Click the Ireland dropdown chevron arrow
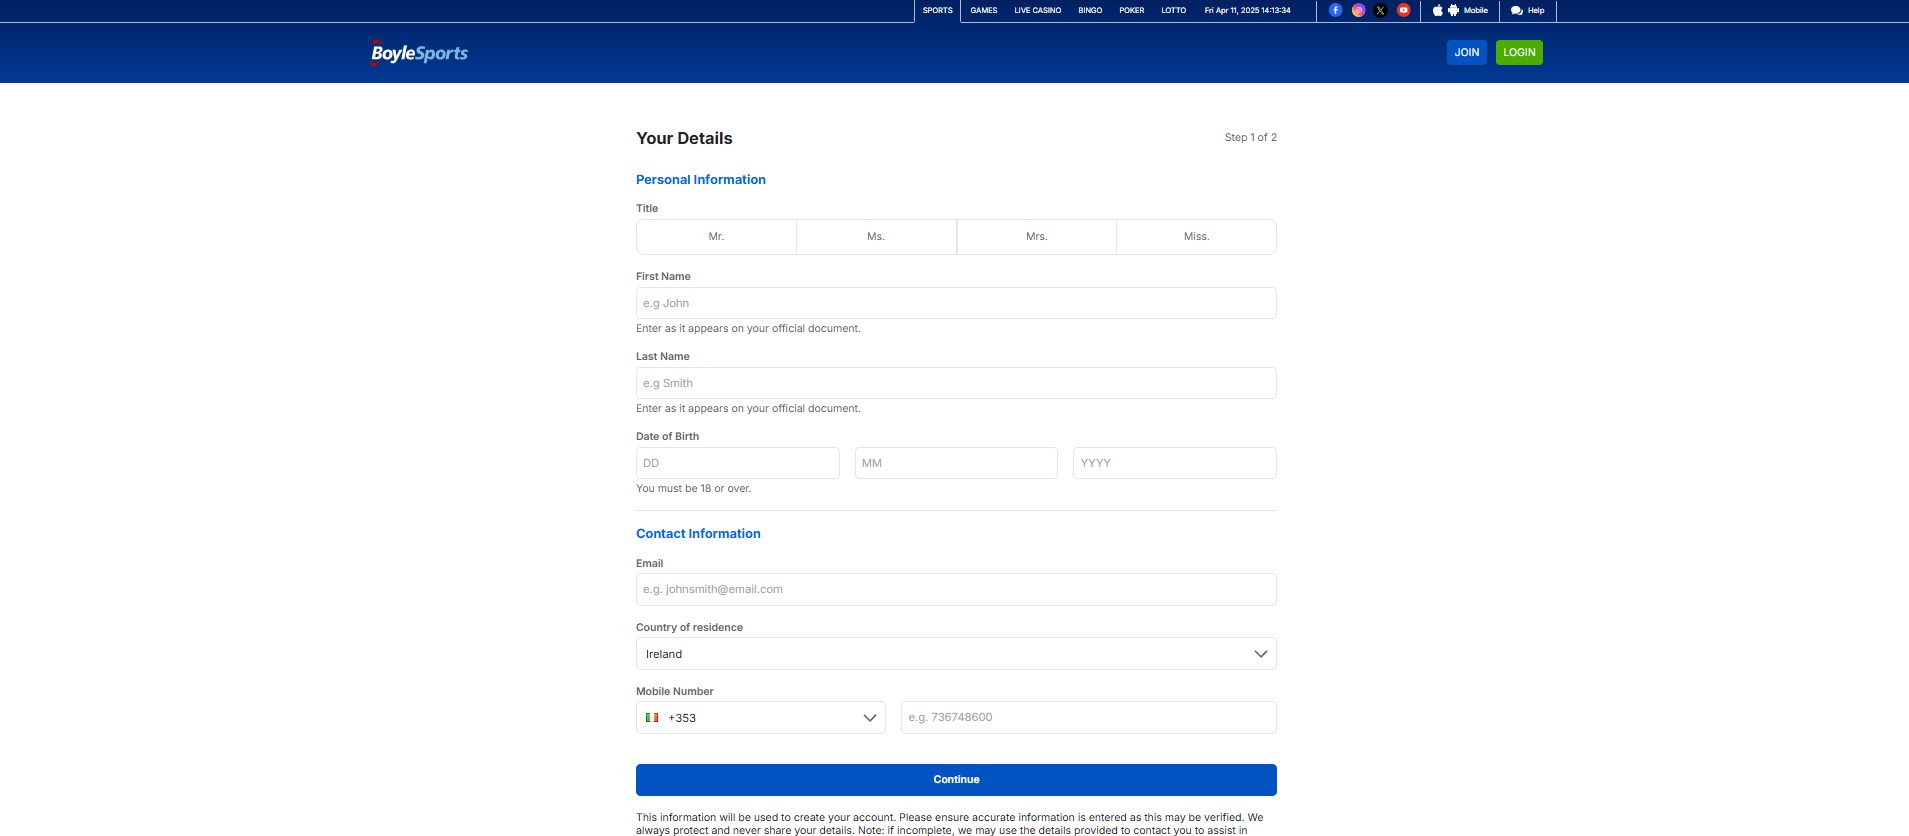Image resolution: width=1909 pixels, height=836 pixels. (x=1260, y=654)
